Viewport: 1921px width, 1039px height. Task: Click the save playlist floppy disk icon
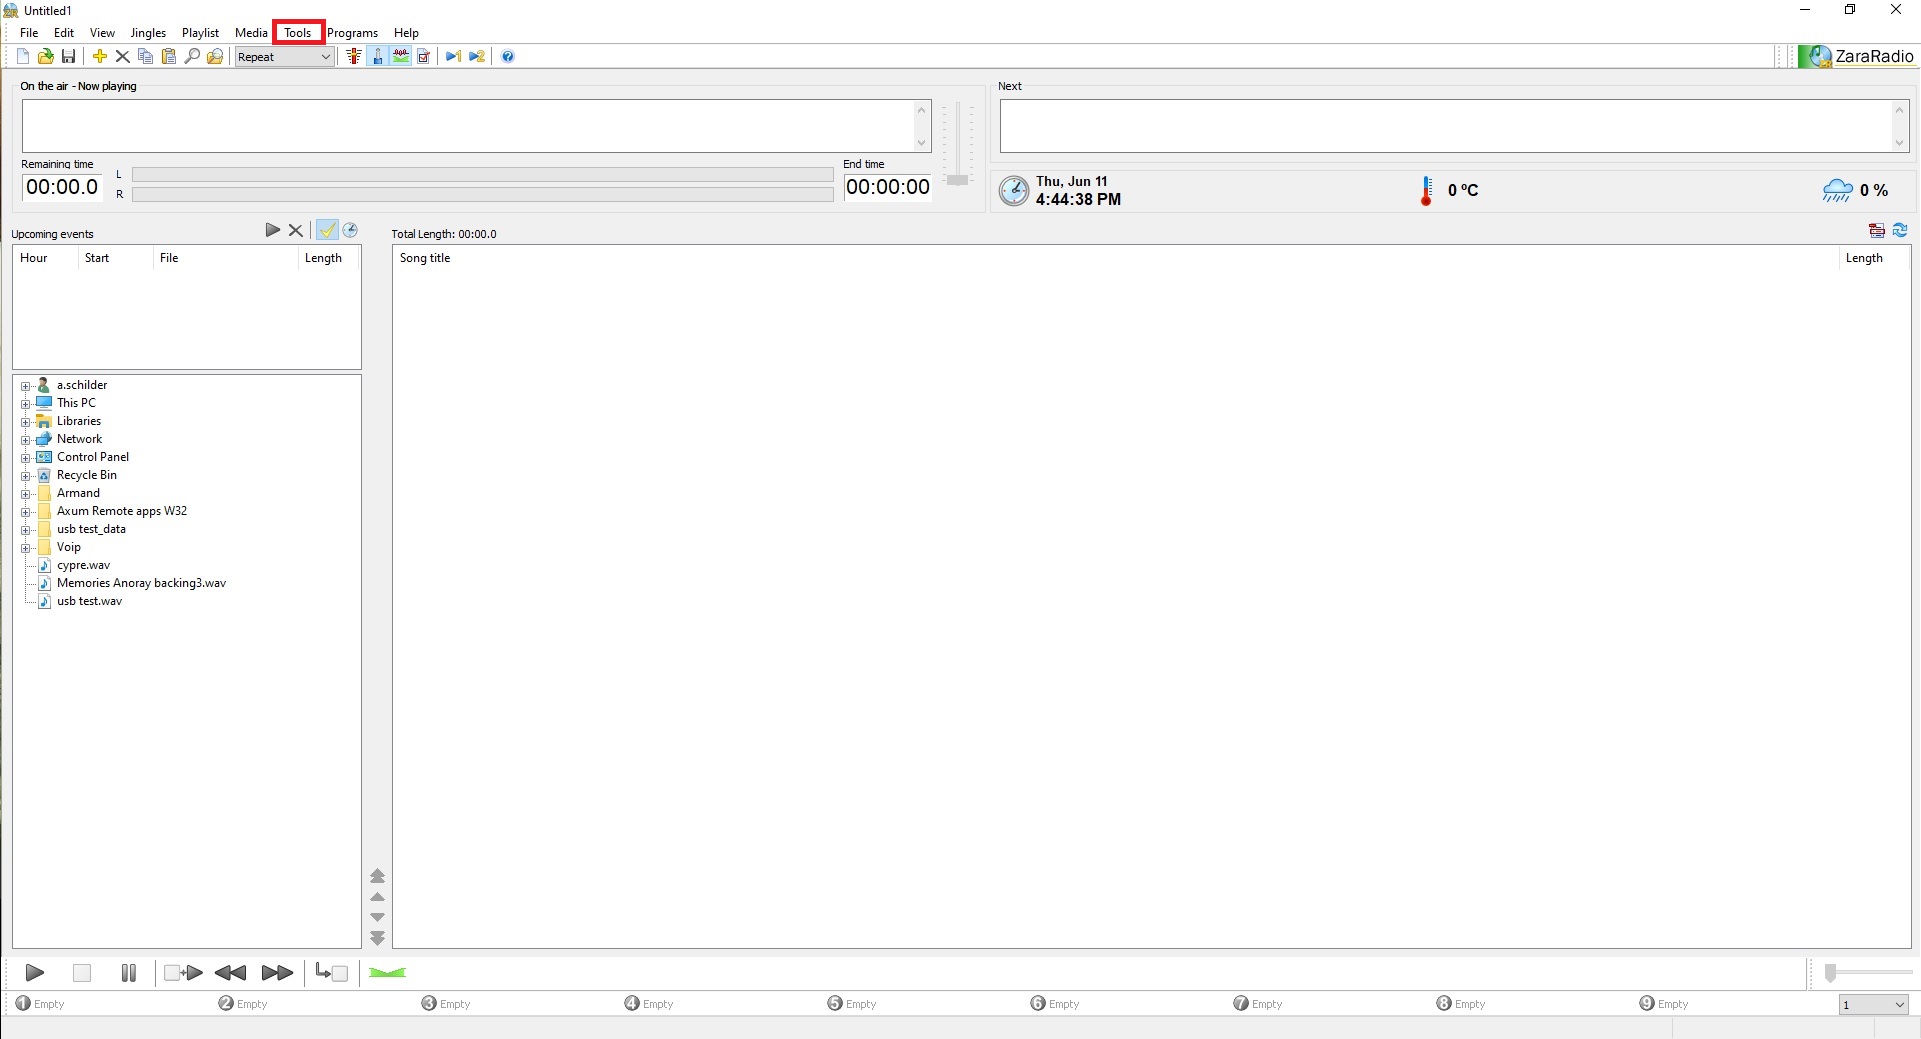[x=68, y=57]
